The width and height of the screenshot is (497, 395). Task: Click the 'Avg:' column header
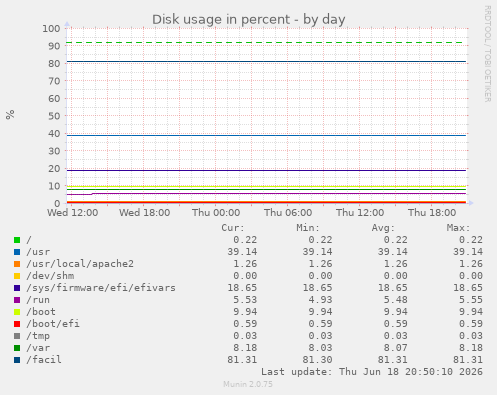point(383,228)
